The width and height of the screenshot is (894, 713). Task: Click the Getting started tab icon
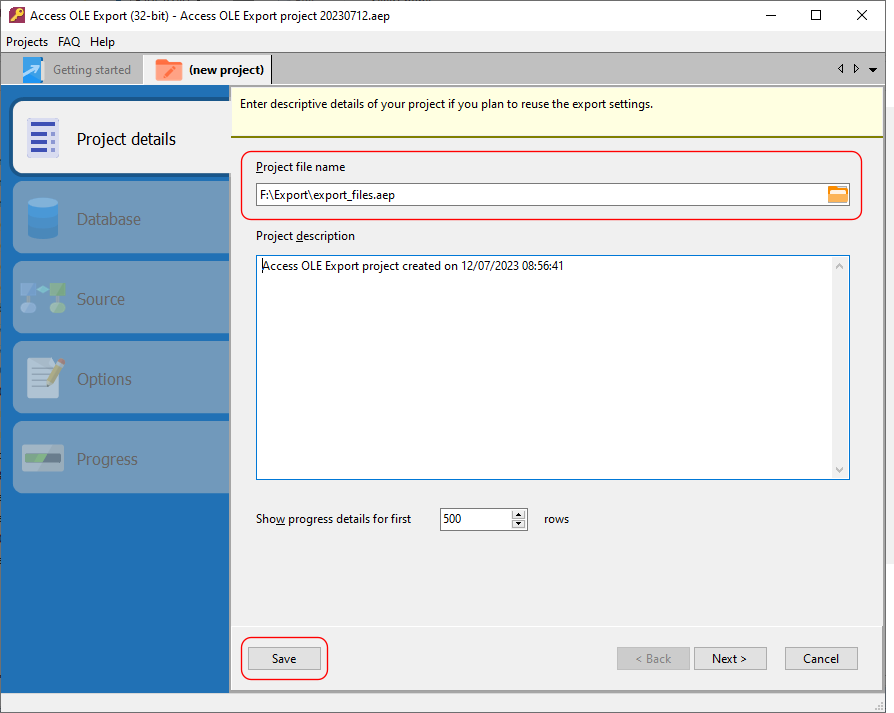click(x=33, y=70)
